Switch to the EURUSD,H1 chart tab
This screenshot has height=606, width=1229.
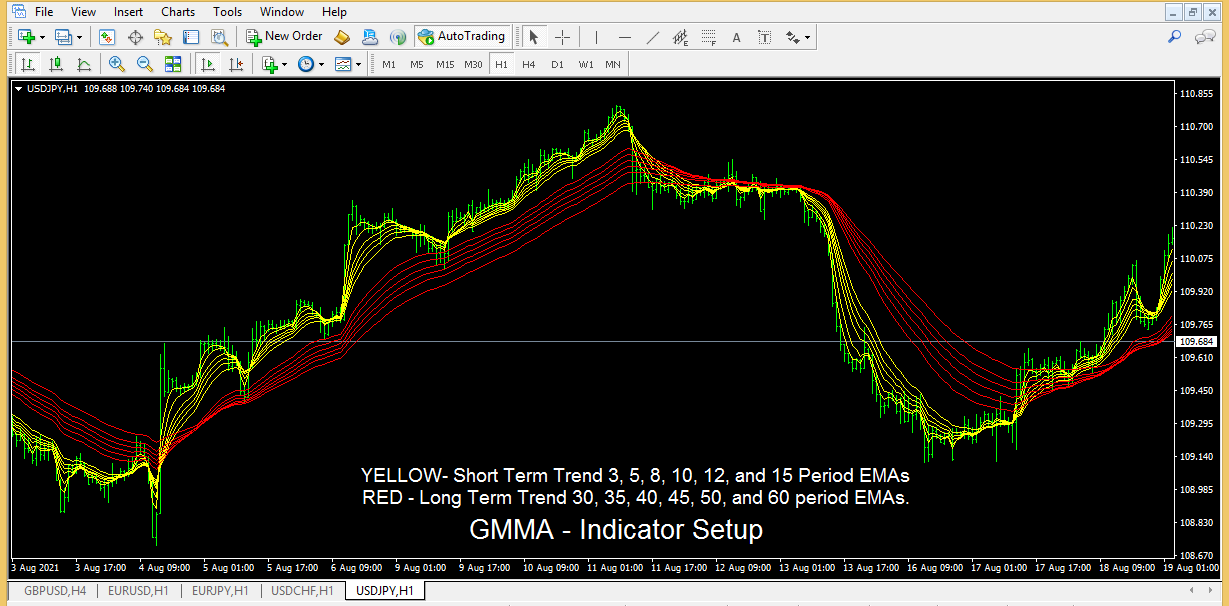click(137, 590)
